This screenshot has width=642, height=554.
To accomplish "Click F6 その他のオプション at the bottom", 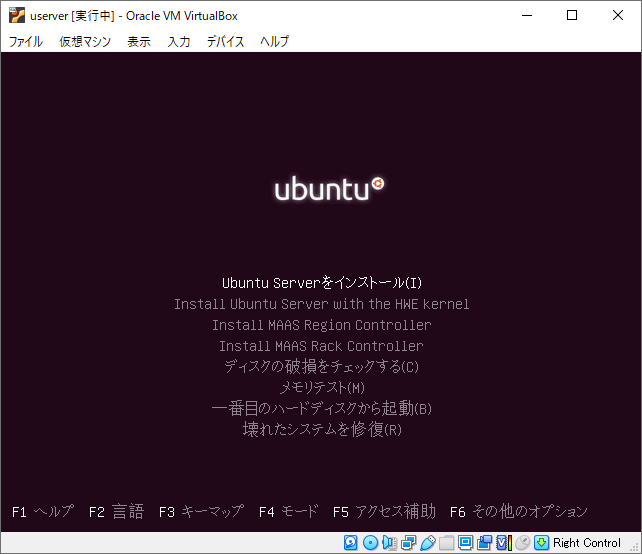I will tap(518, 511).
